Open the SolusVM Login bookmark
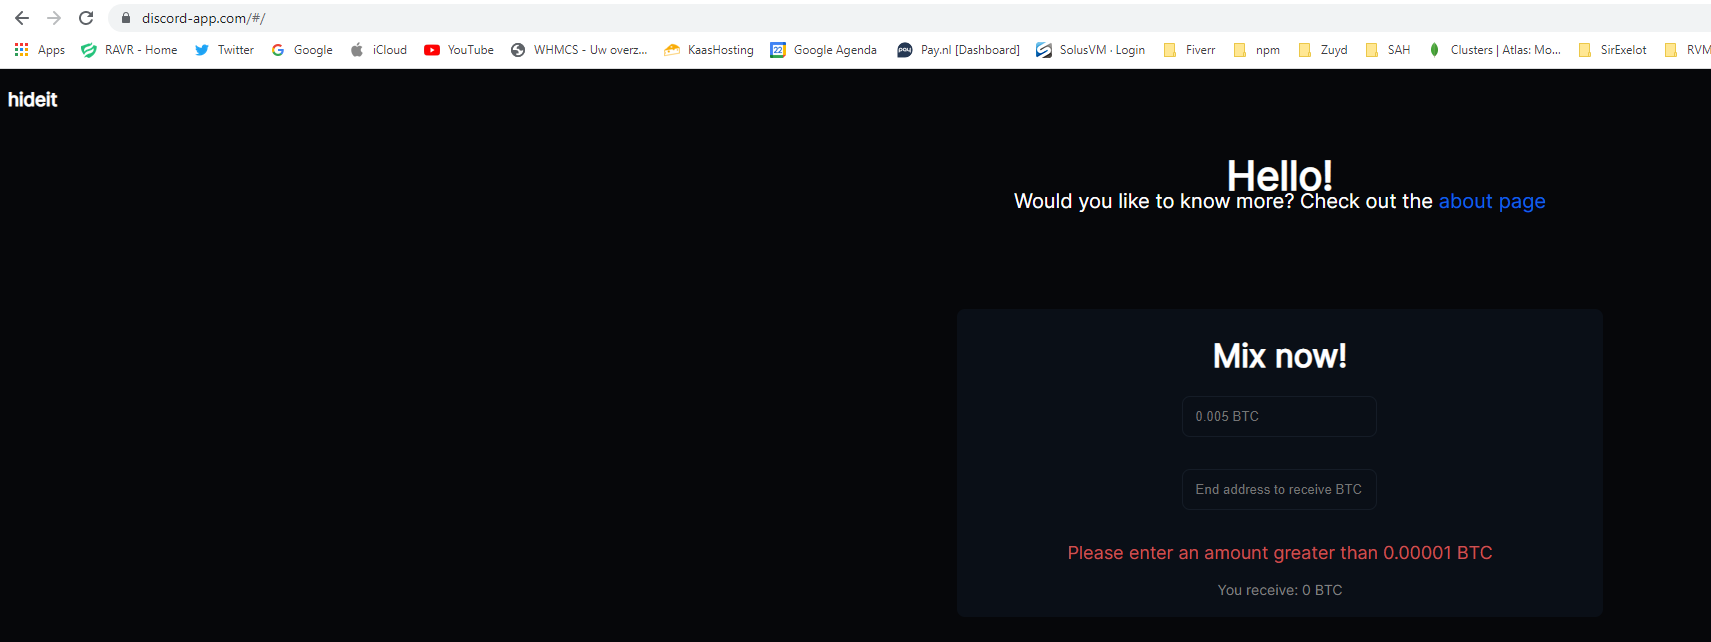 [x=1090, y=50]
